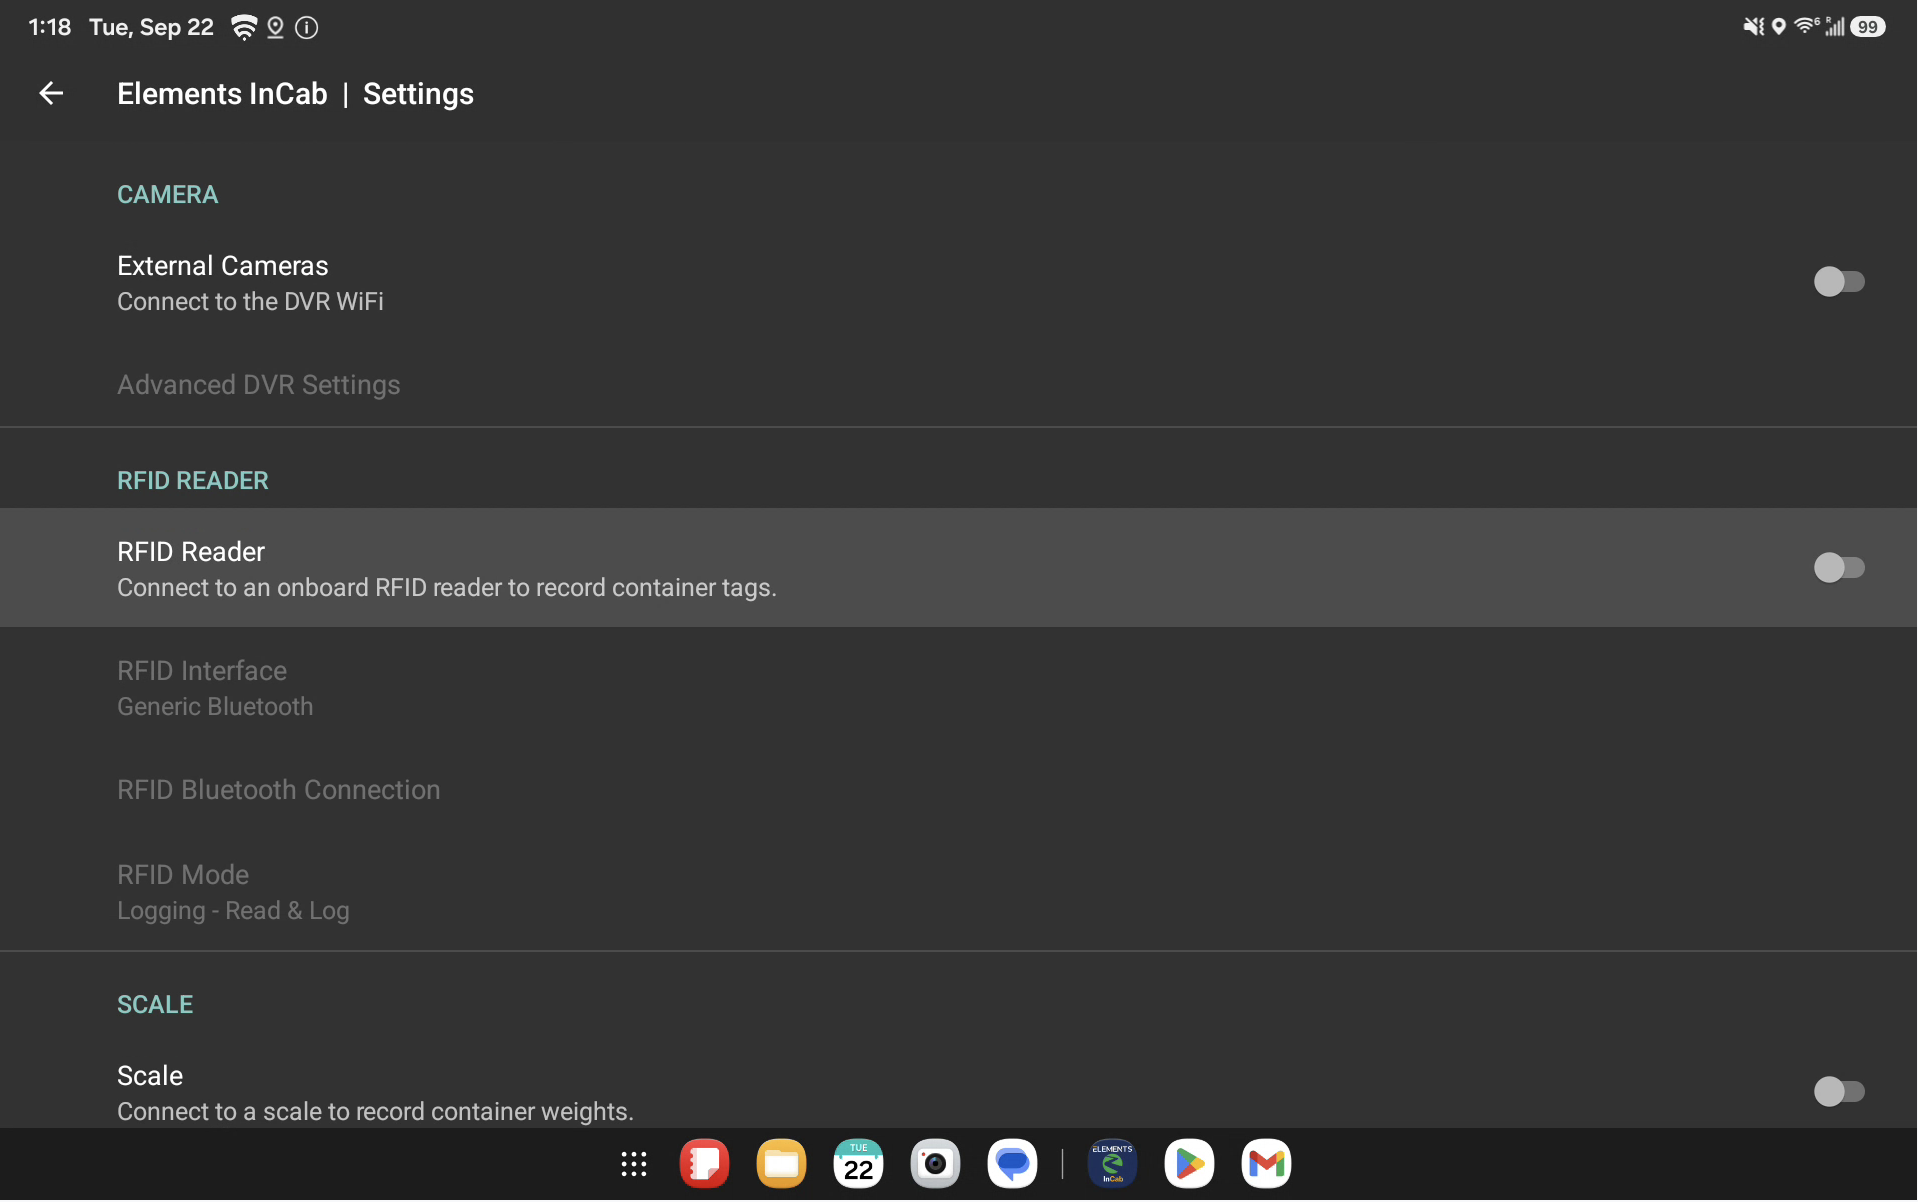Select the Scale row title

coord(150,1076)
